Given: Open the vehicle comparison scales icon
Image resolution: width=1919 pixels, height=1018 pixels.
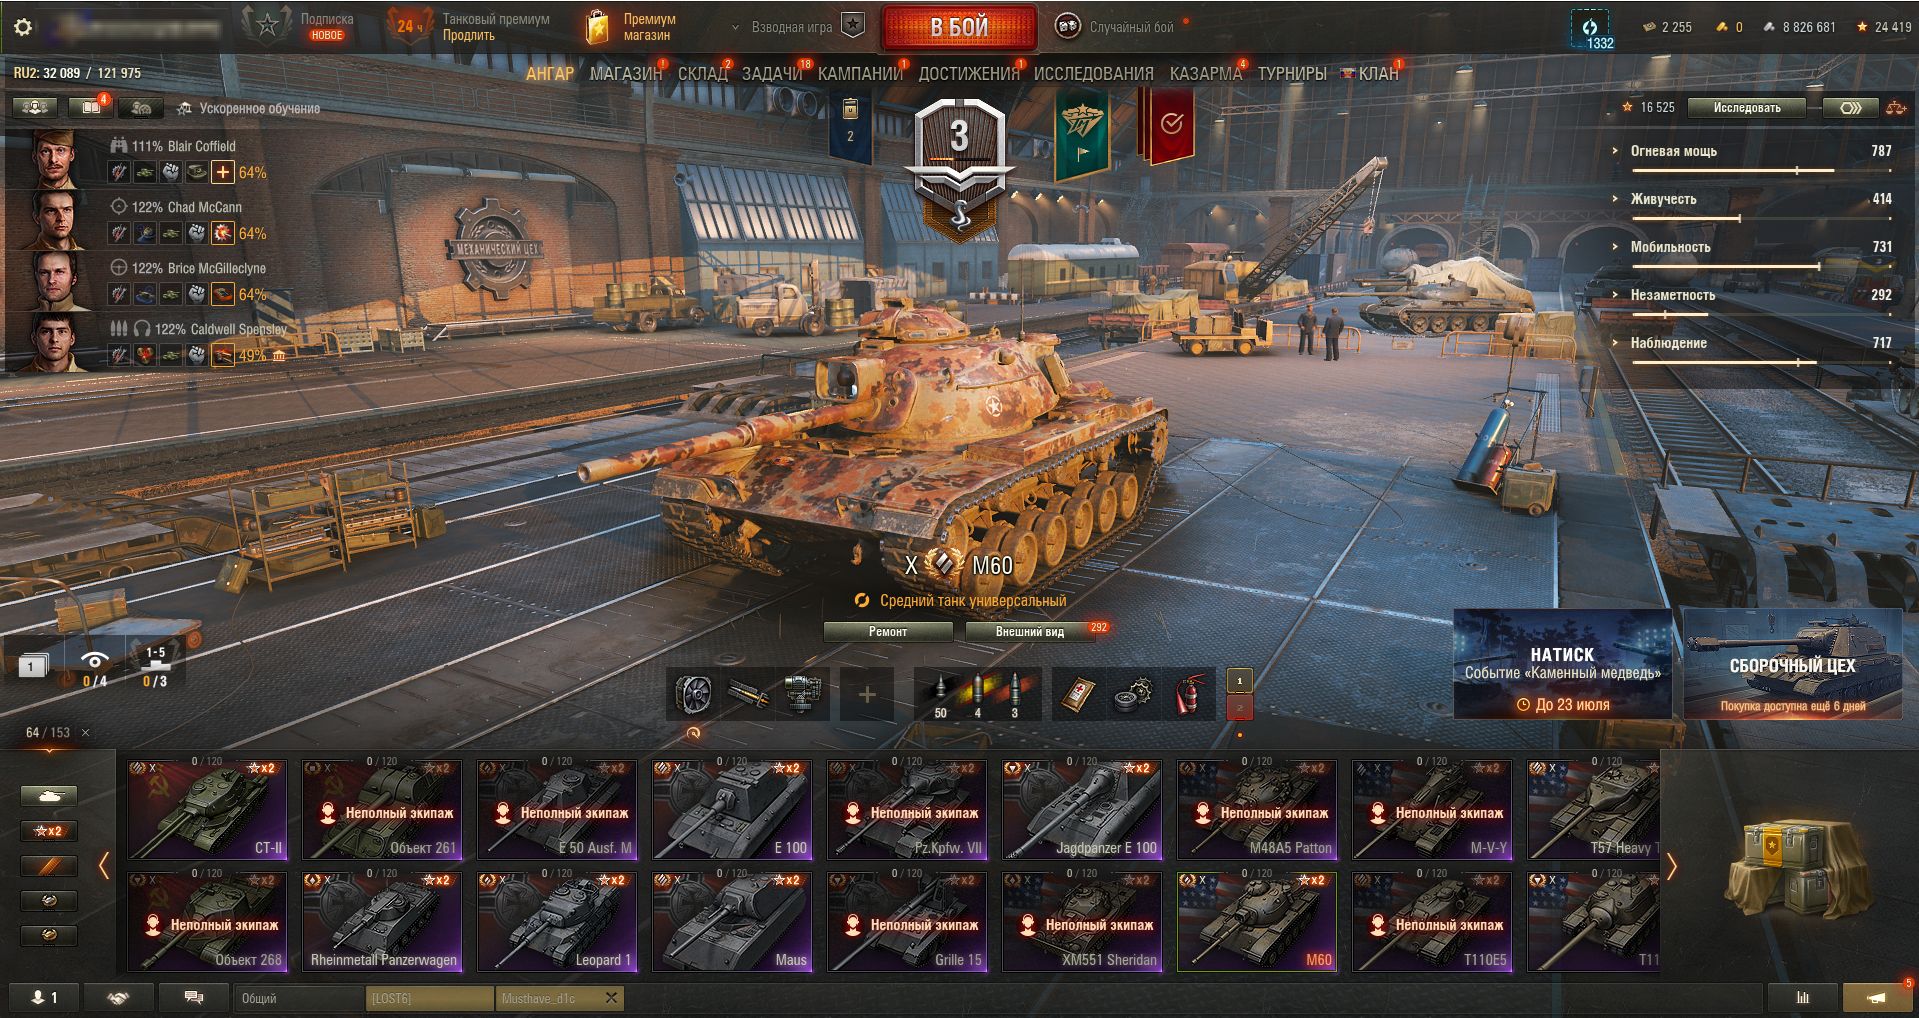Looking at the screenshot, I should tap(1895, 108).
